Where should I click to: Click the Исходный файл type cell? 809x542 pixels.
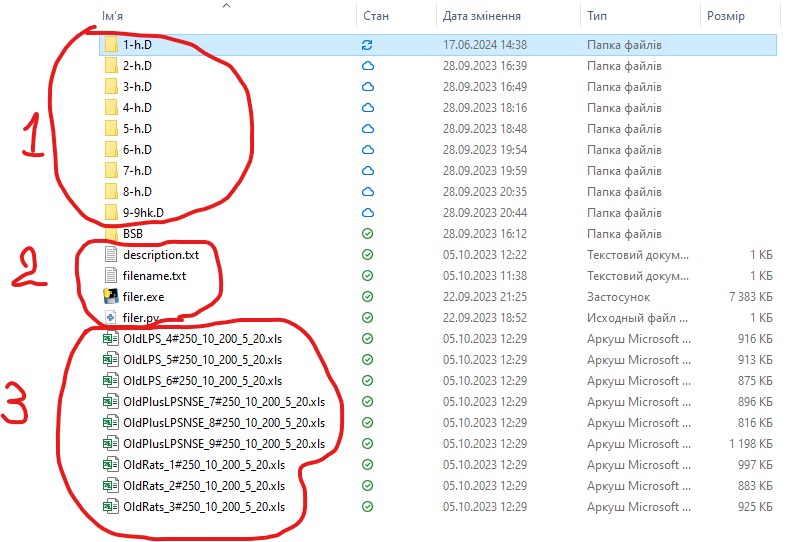pyautogui.click(x=637, y=318)
